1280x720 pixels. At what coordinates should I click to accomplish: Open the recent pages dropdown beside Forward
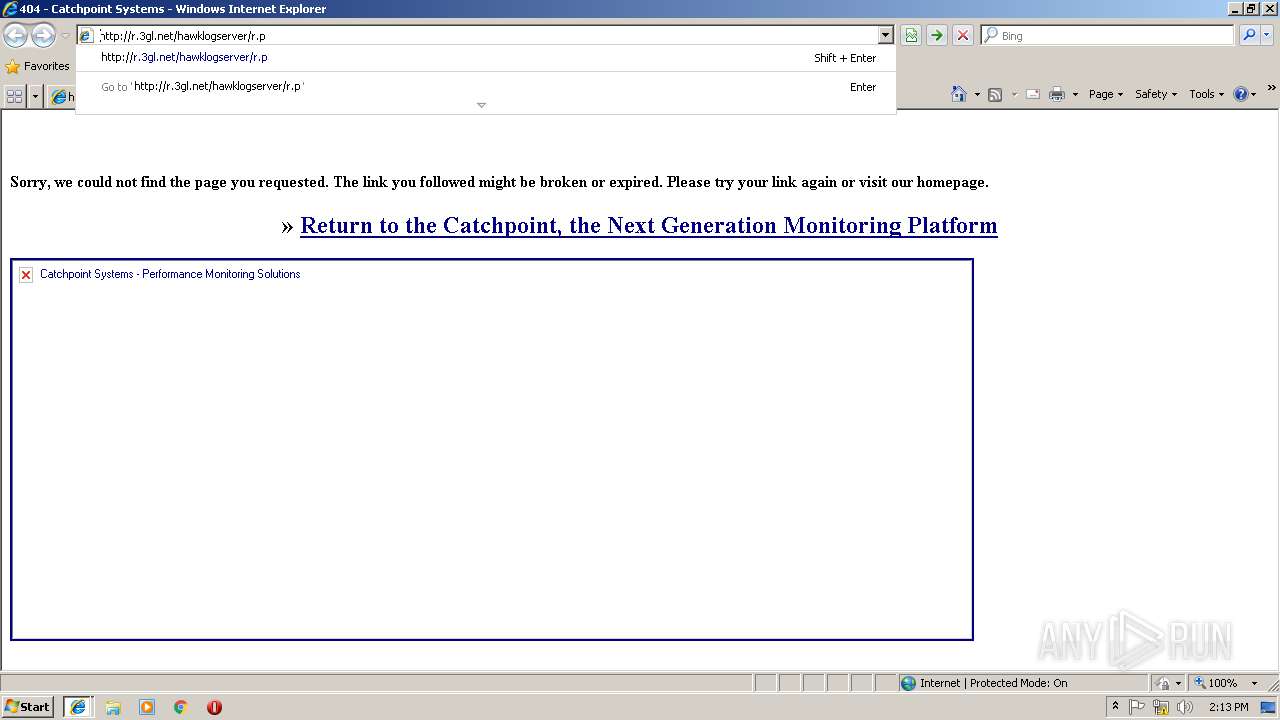(65, 36)
